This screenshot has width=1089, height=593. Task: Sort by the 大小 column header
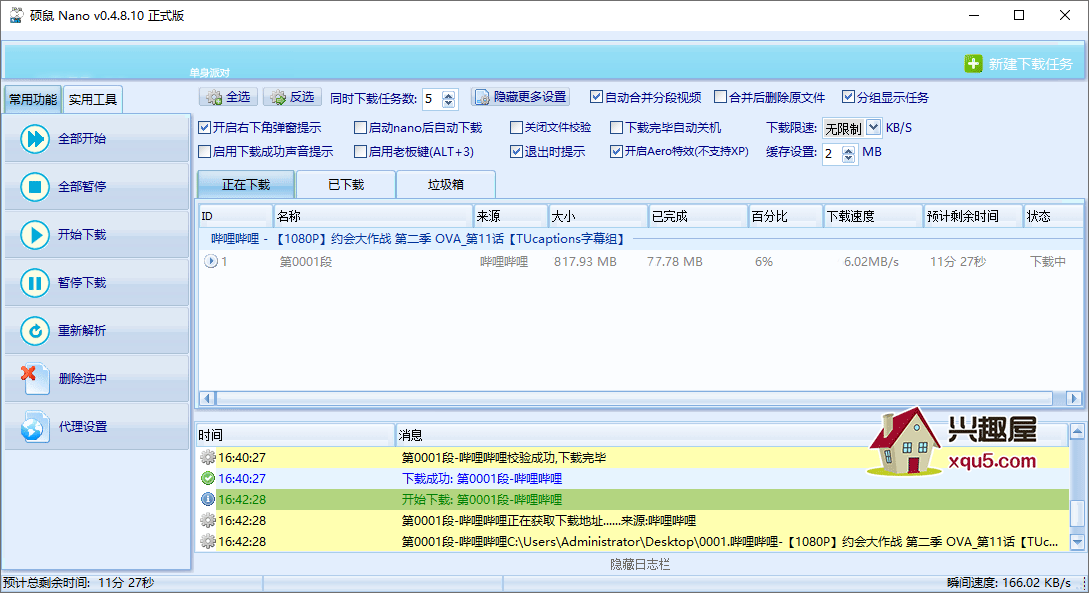tap(598, 216)
